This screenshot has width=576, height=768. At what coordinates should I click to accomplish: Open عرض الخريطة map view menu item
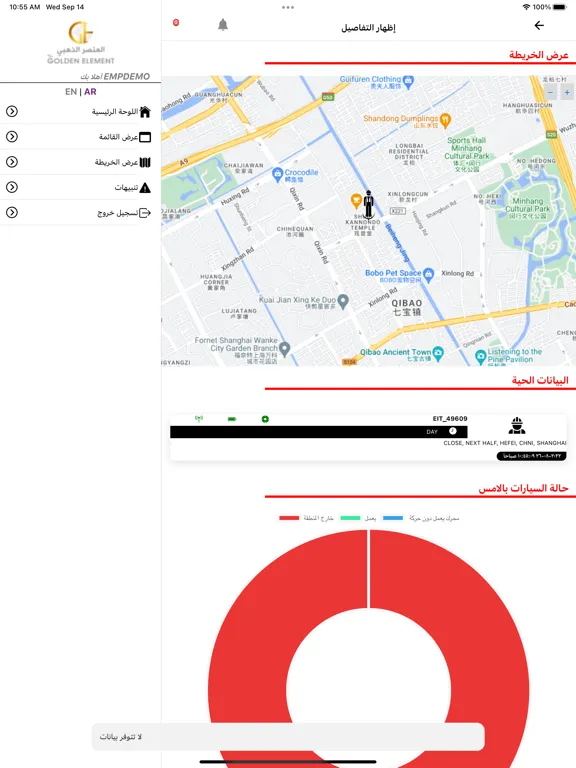(x=78, y=162)
